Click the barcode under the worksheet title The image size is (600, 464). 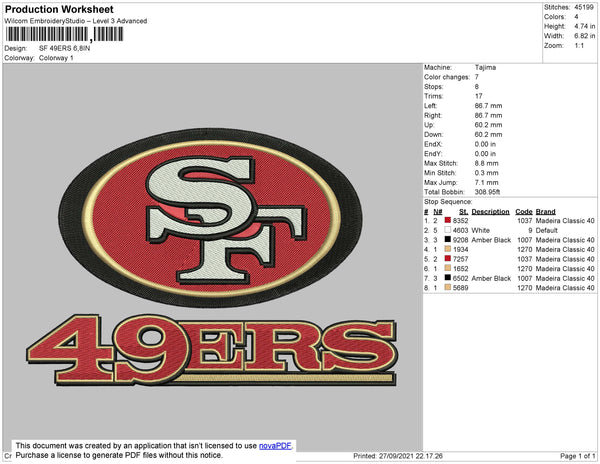64,34
